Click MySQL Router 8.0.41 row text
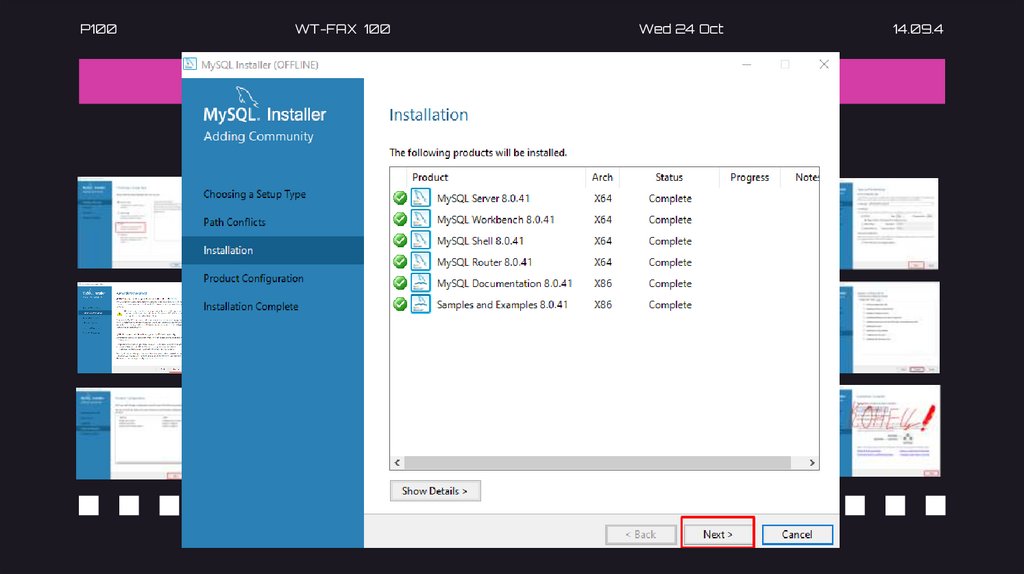 tap(485, 262)
